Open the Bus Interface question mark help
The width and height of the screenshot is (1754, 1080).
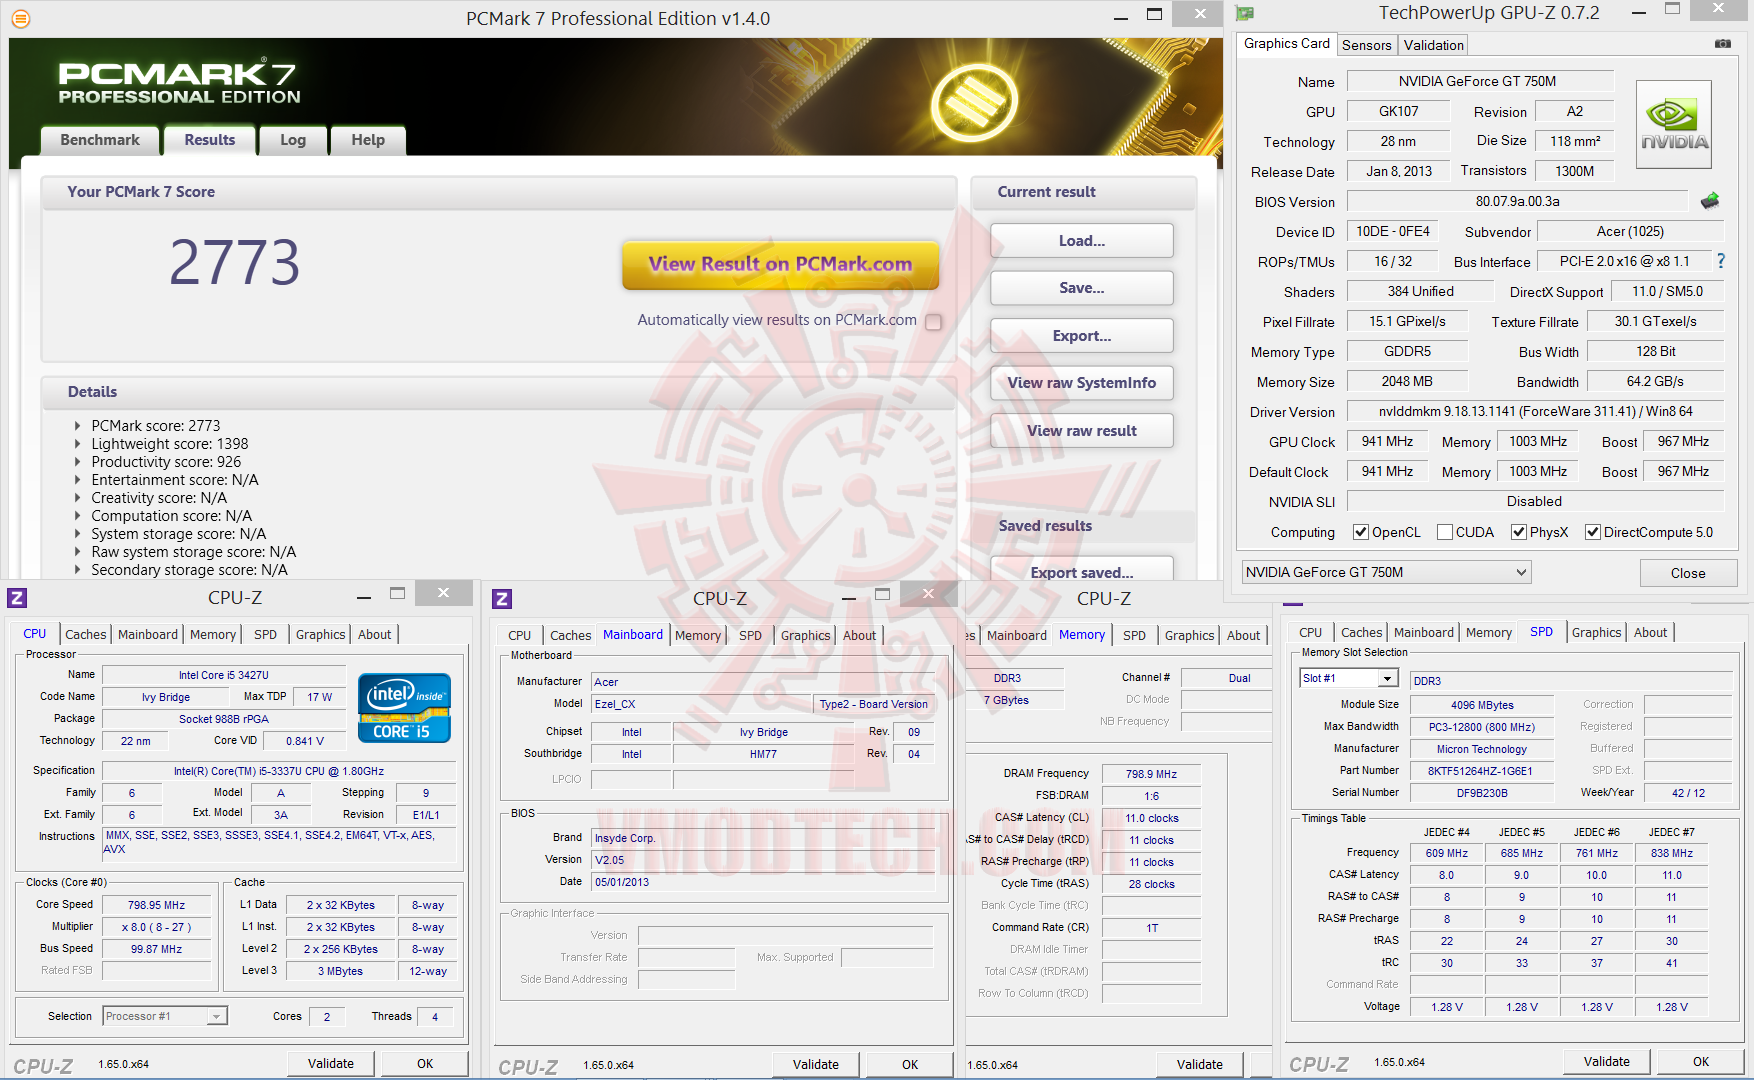coord(1721,261)
